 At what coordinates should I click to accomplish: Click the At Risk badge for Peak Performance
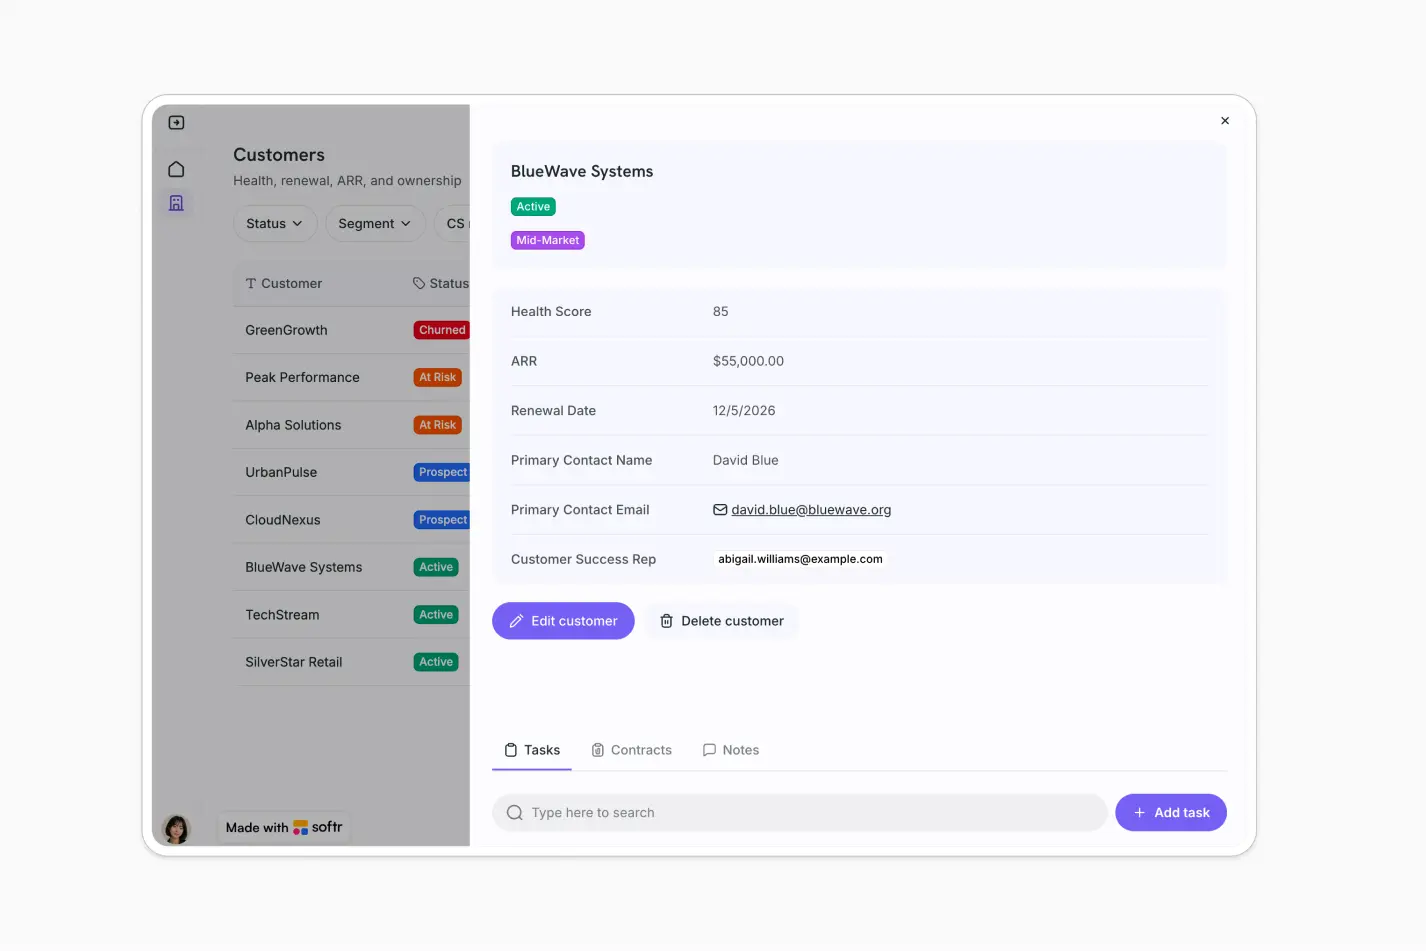pyautogui.click(x=437, y=378)
